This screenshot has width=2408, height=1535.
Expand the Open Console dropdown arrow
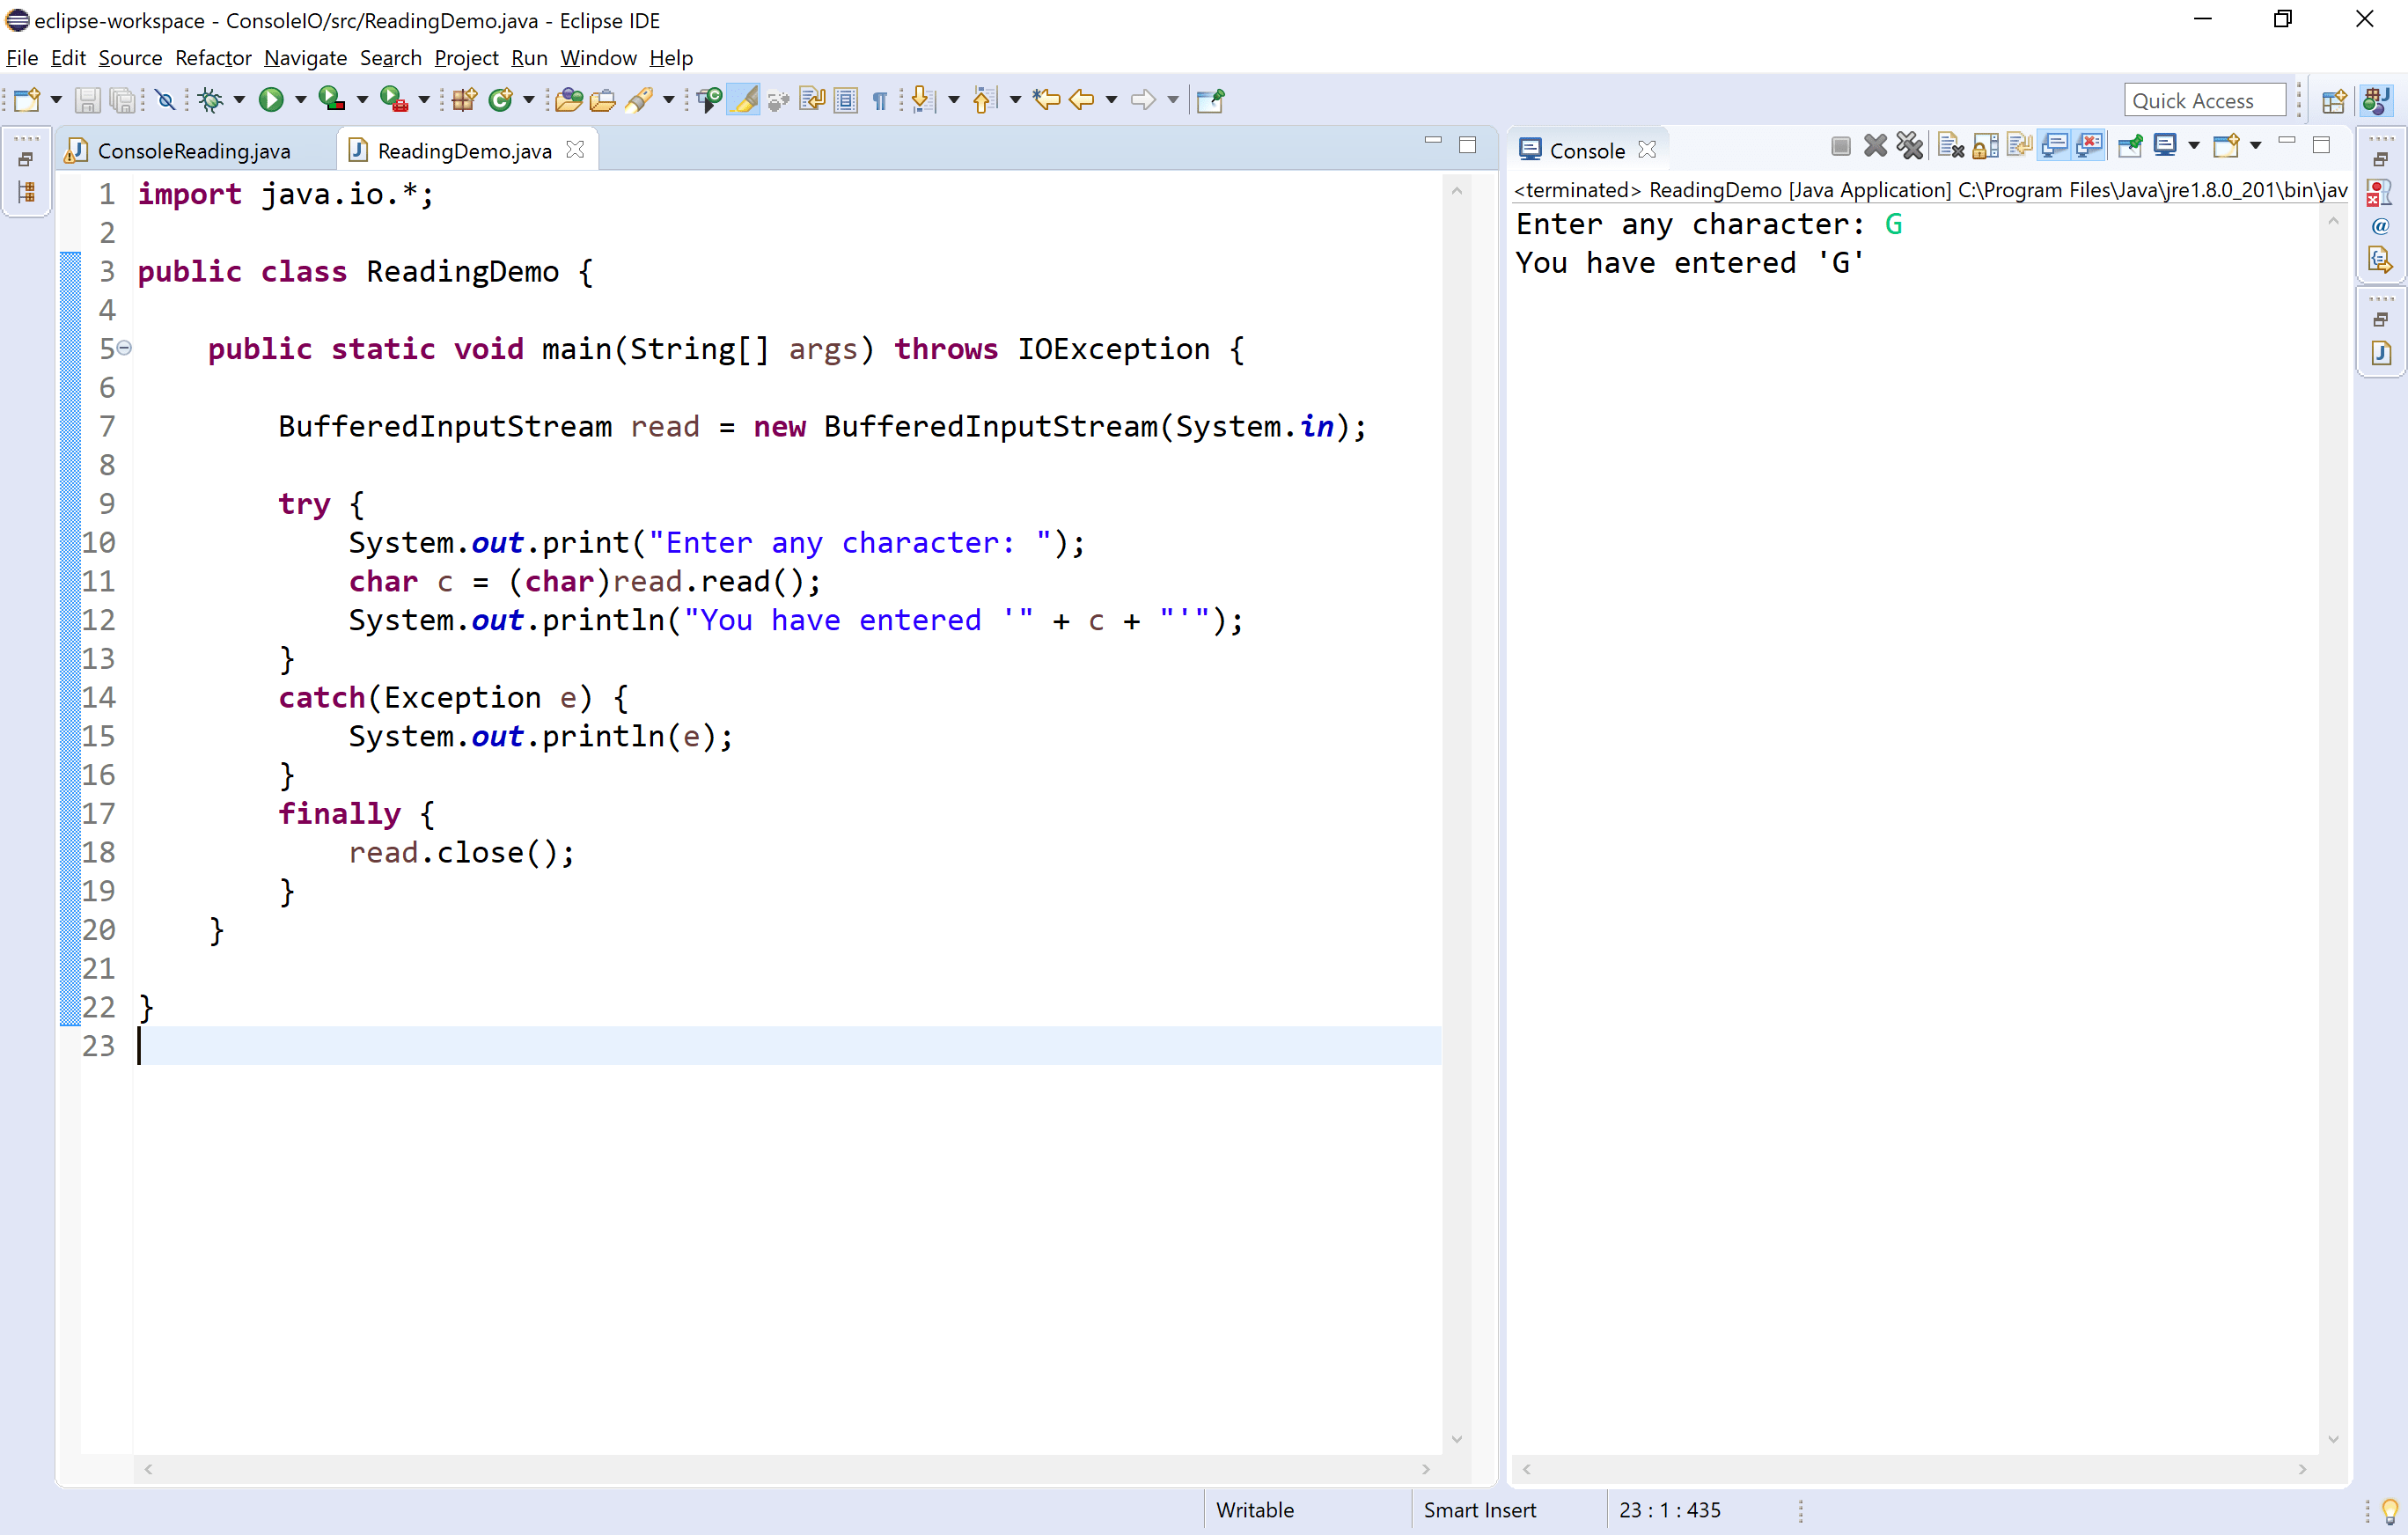pos(2256,146)
